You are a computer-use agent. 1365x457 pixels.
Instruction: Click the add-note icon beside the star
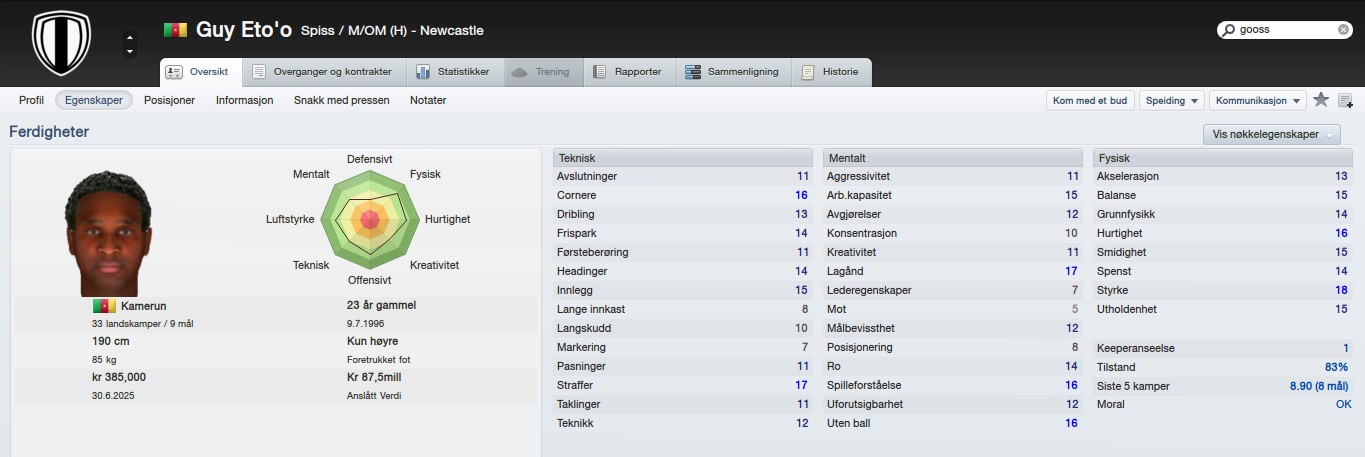pyautogui.click(x=1345, y=100)
